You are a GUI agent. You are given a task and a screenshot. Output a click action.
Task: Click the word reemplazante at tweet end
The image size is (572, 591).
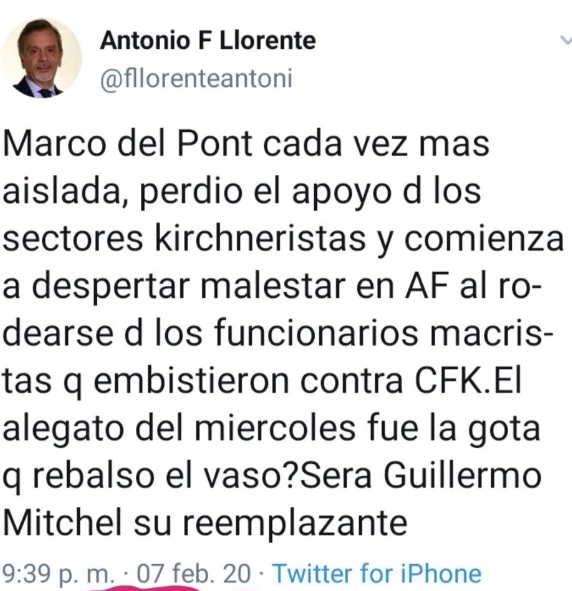pos(295,524)
